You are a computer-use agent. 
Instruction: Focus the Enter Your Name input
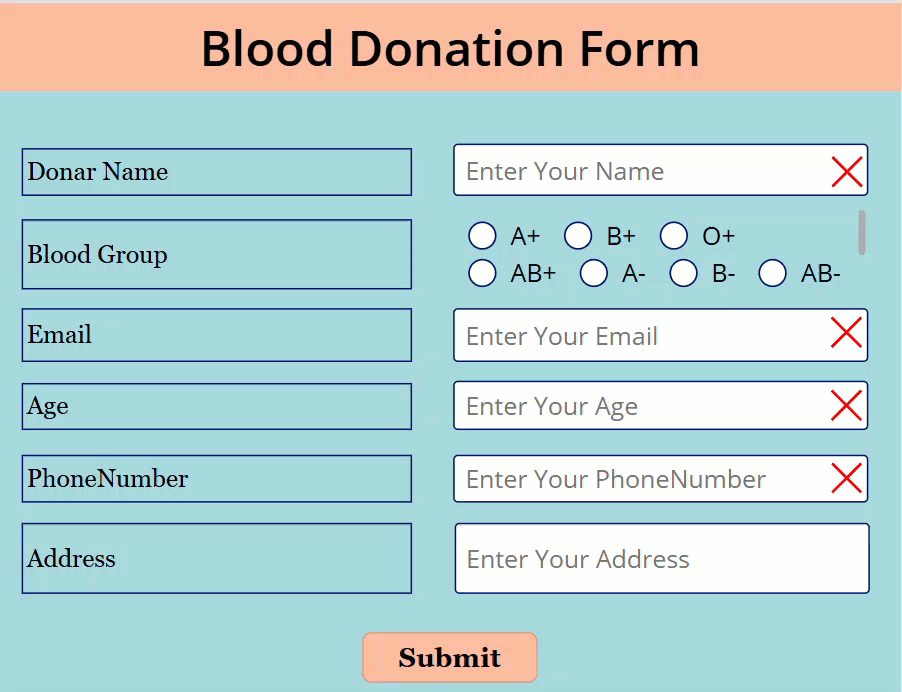point(641,170)
